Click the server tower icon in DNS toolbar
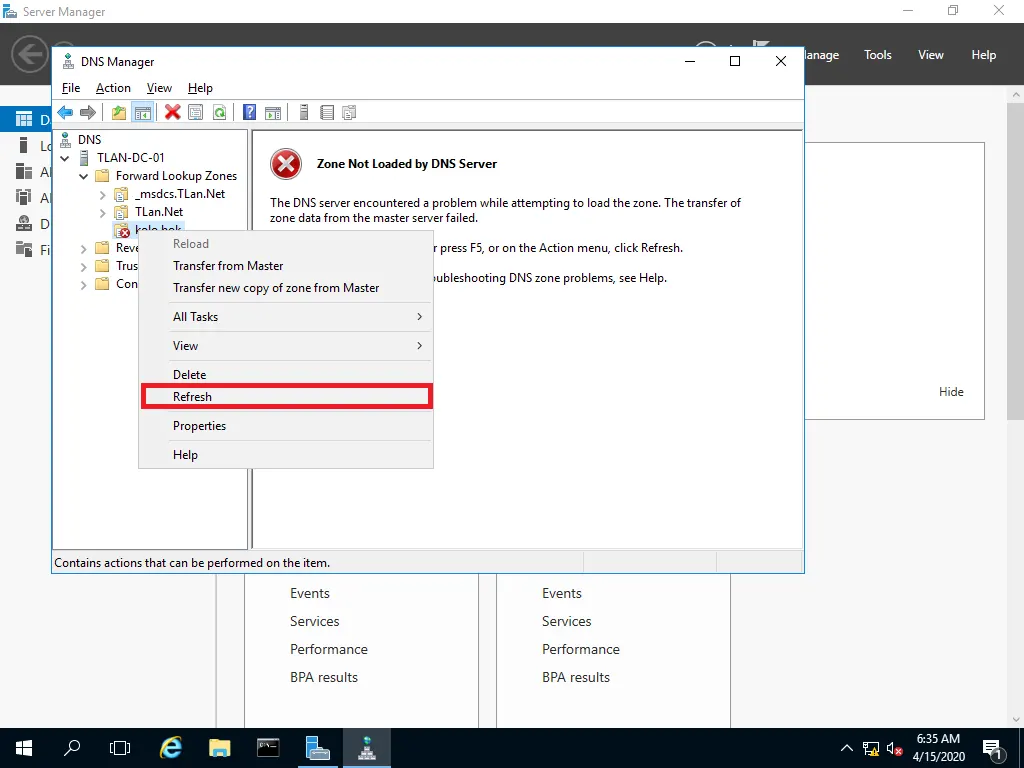Screen dimensions: 1024x768 304,112
